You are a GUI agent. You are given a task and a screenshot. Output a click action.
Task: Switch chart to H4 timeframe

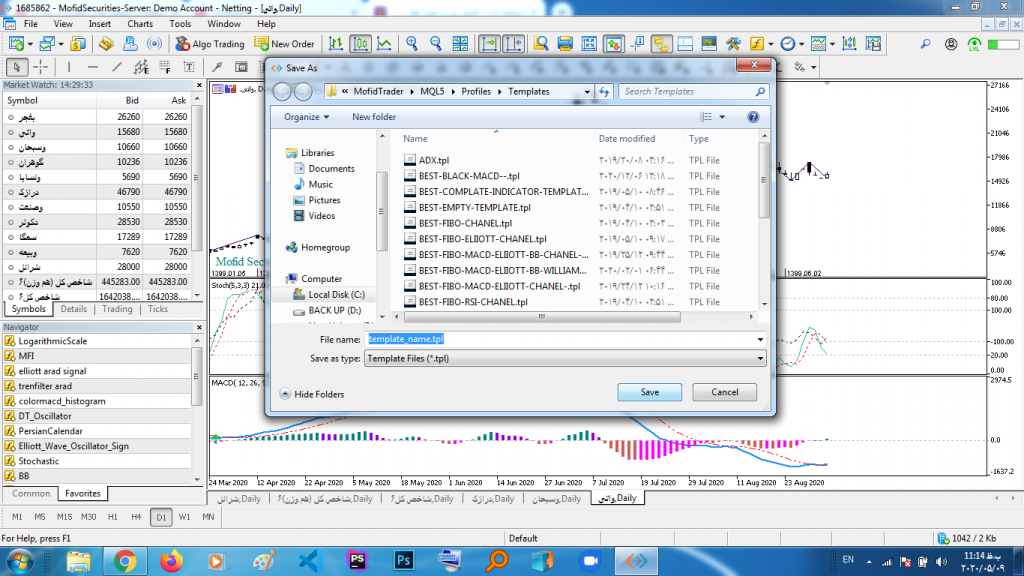[135, 517]
